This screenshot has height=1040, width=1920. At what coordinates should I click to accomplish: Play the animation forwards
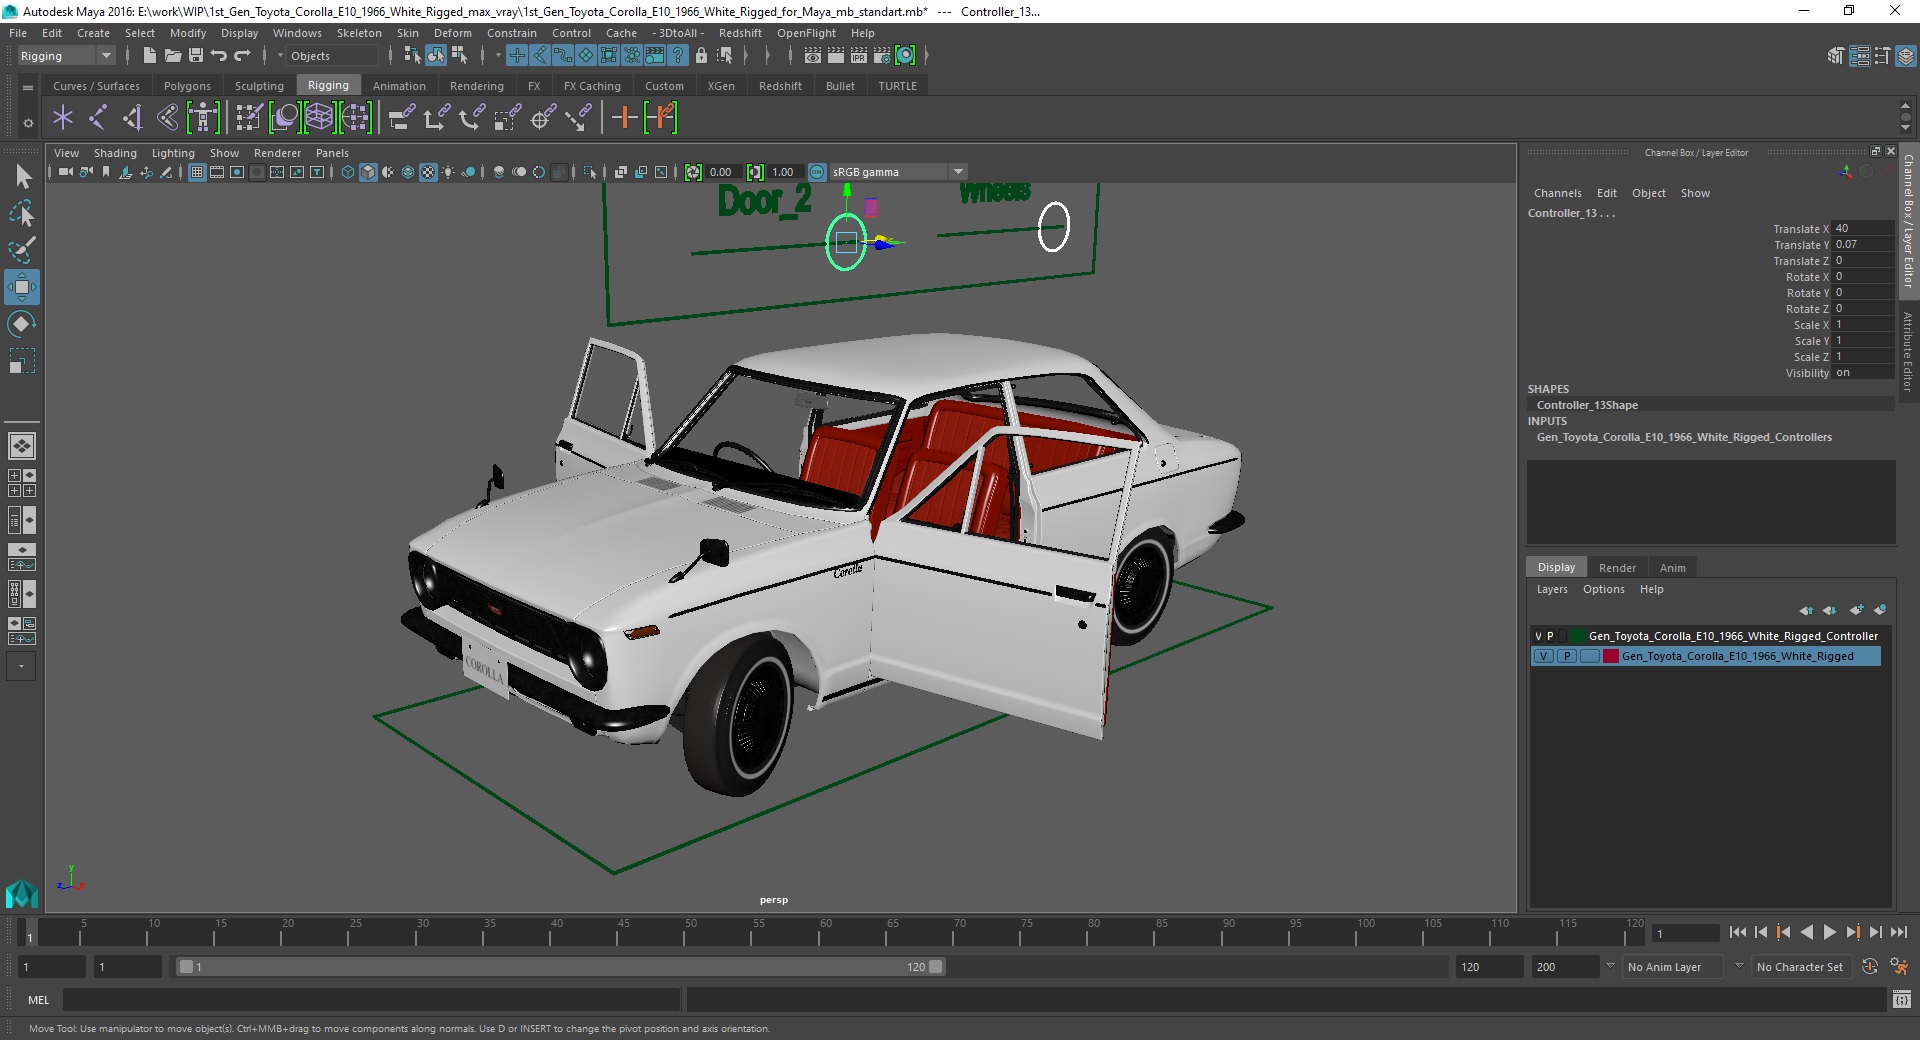click(x=1829, y=932)
